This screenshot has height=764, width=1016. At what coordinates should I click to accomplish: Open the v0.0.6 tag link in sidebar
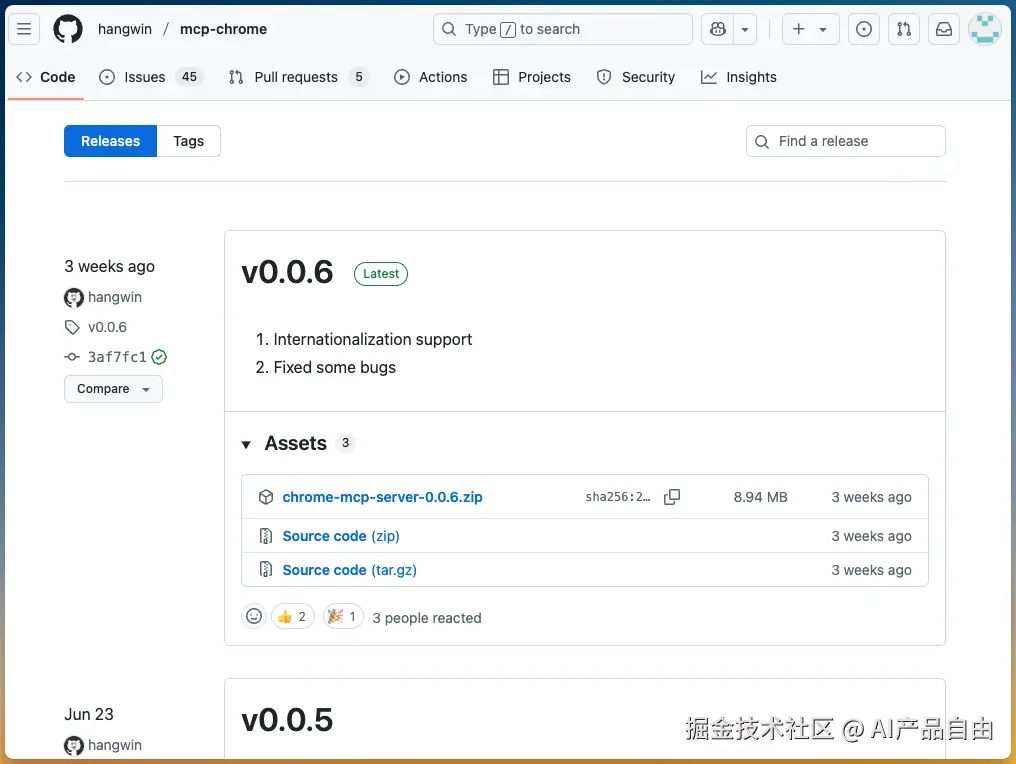[108, 327]
